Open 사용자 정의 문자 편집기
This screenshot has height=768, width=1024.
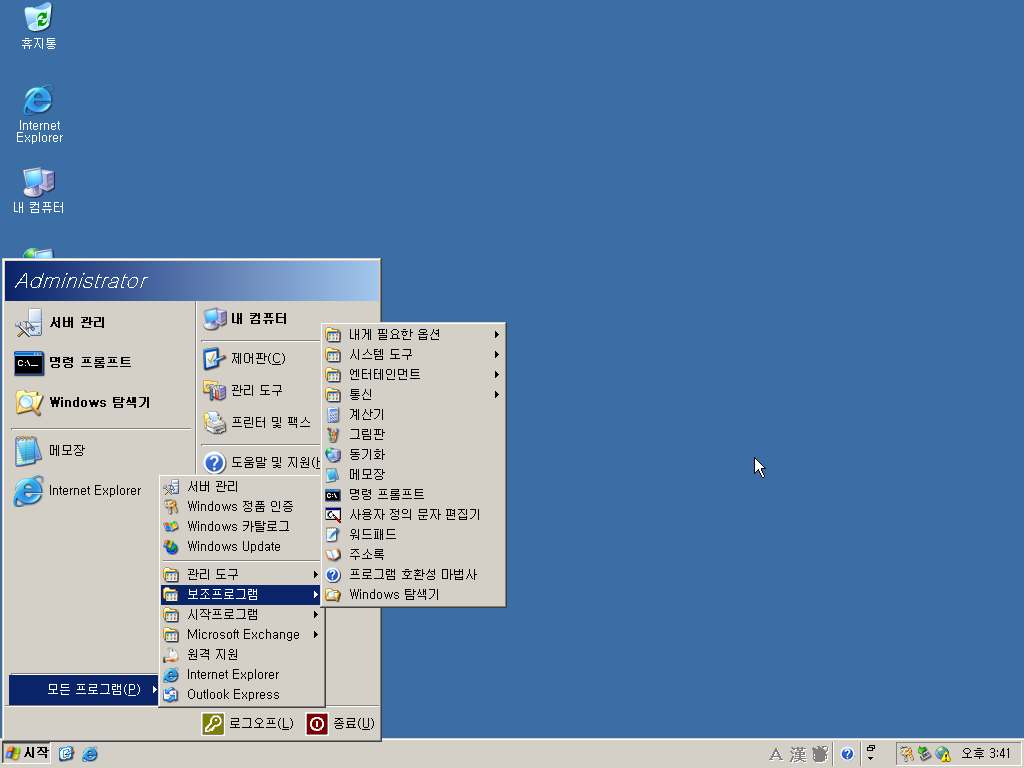[x=413, y=515]
